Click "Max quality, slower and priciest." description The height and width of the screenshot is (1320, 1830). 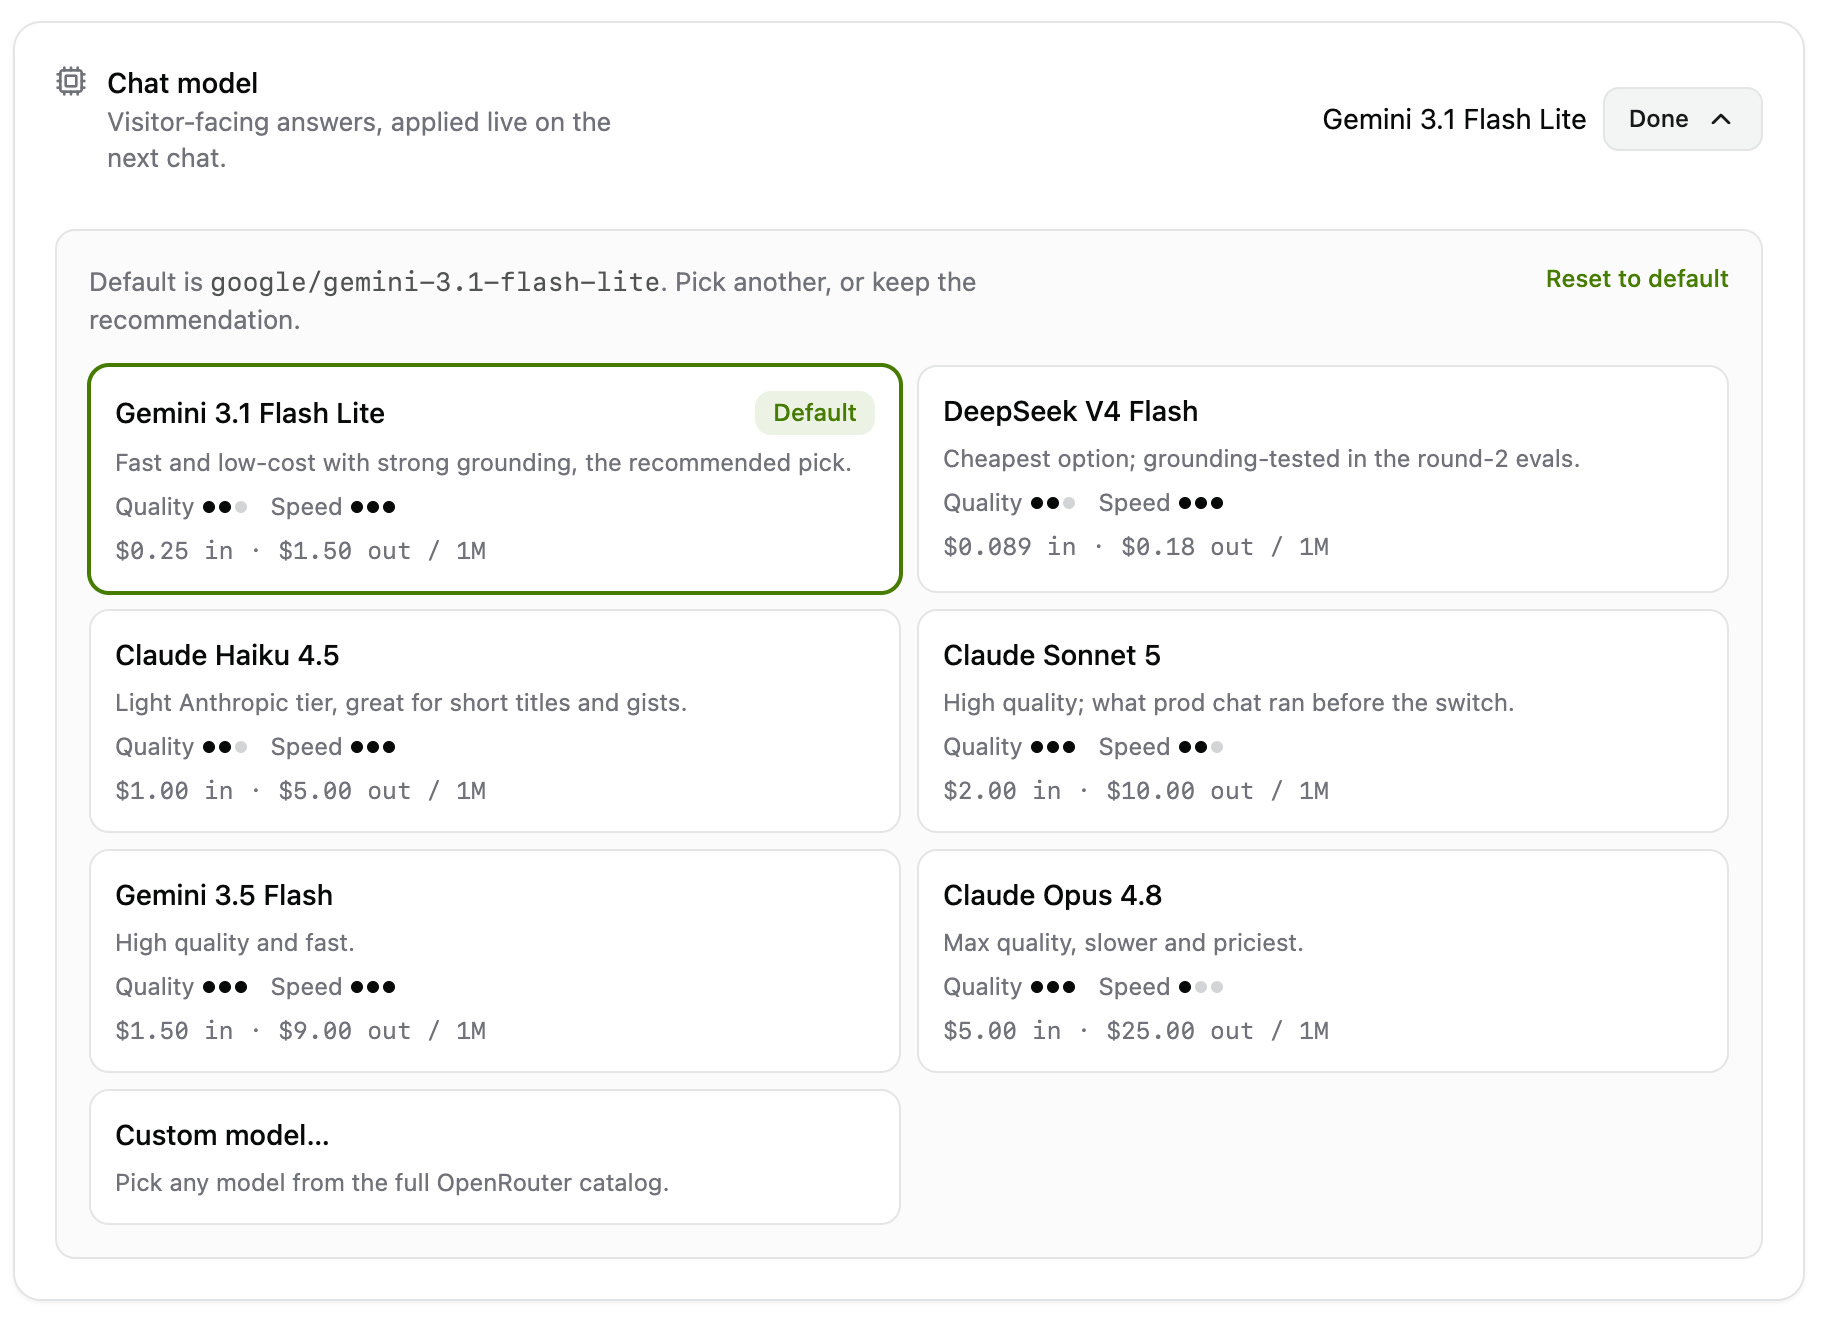click(1123, 943)
